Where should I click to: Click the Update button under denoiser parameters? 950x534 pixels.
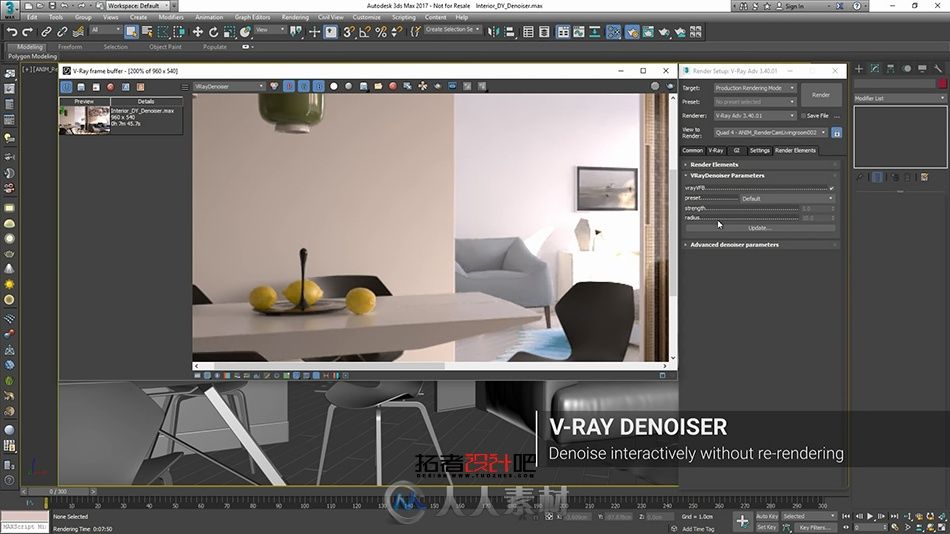click(x=760, y=228)
